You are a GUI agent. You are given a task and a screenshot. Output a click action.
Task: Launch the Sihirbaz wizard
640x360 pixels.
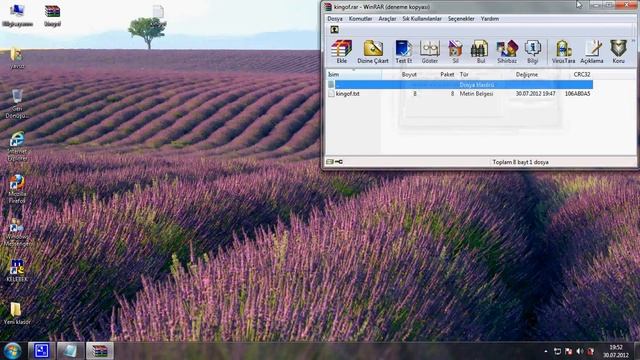pos(507,51)
